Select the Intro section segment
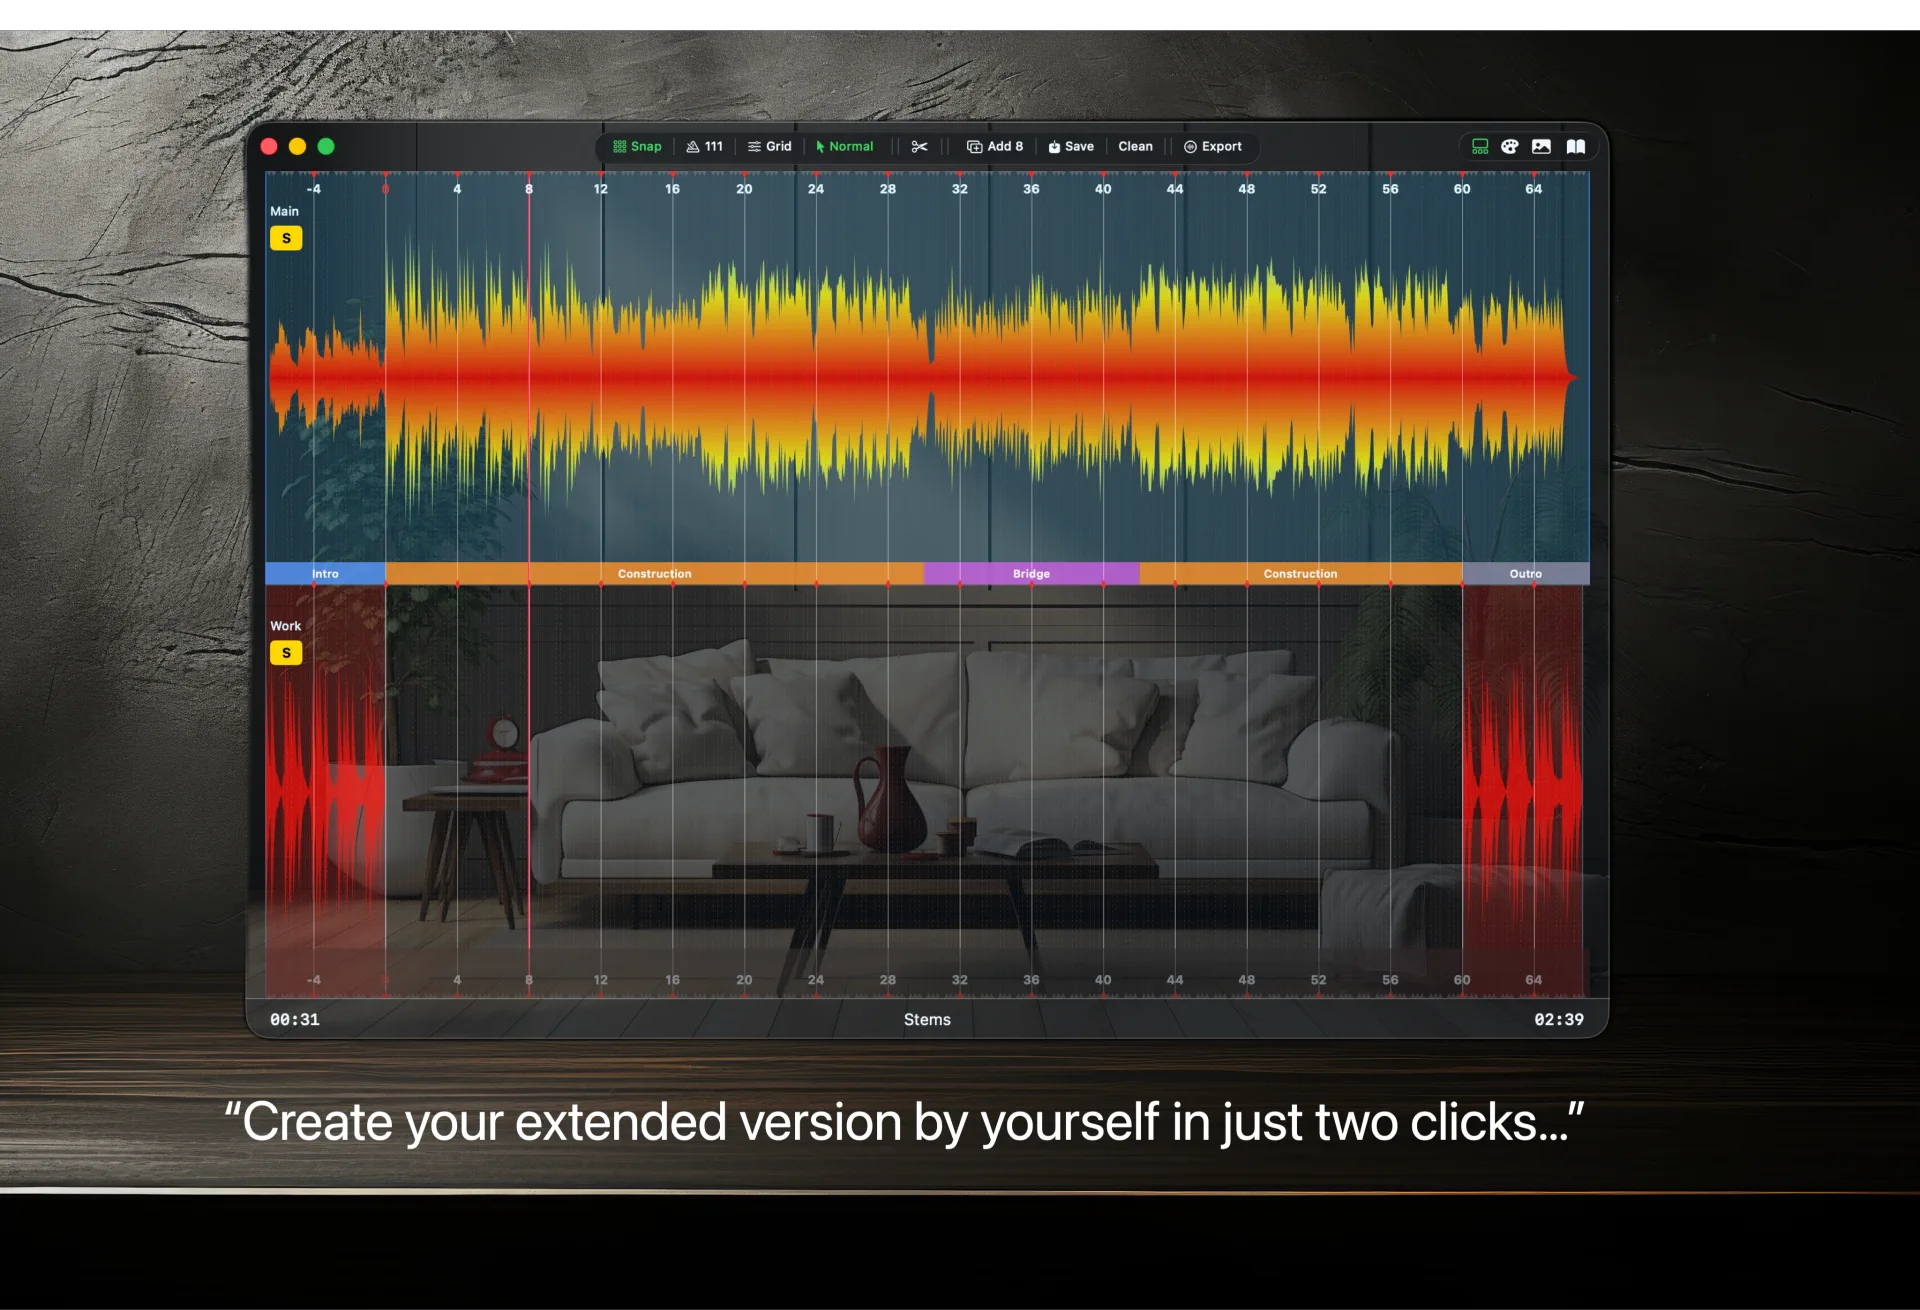 325,573
